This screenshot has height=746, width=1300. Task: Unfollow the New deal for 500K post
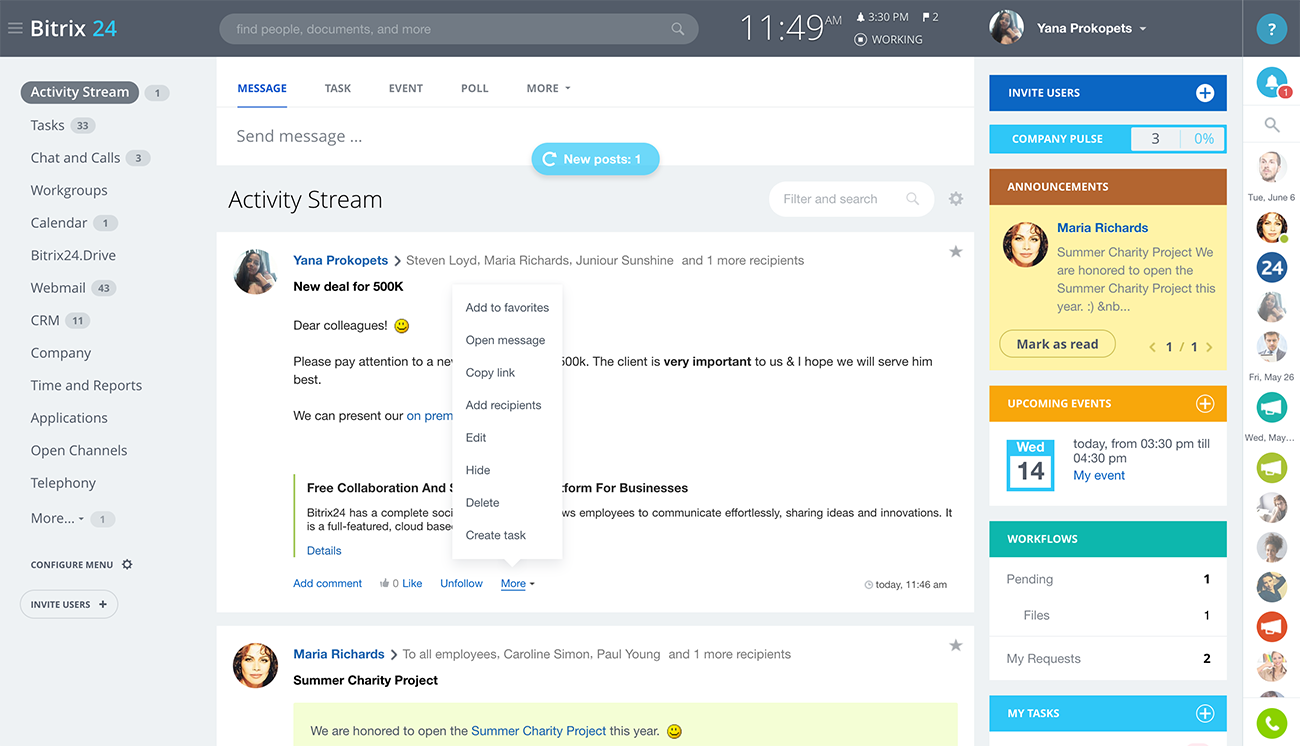pos(461,583)
